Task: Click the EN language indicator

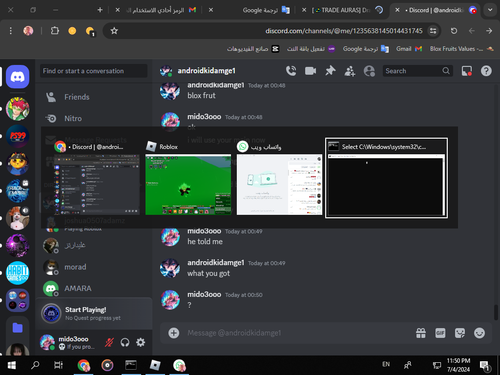Action: [386, 364]
